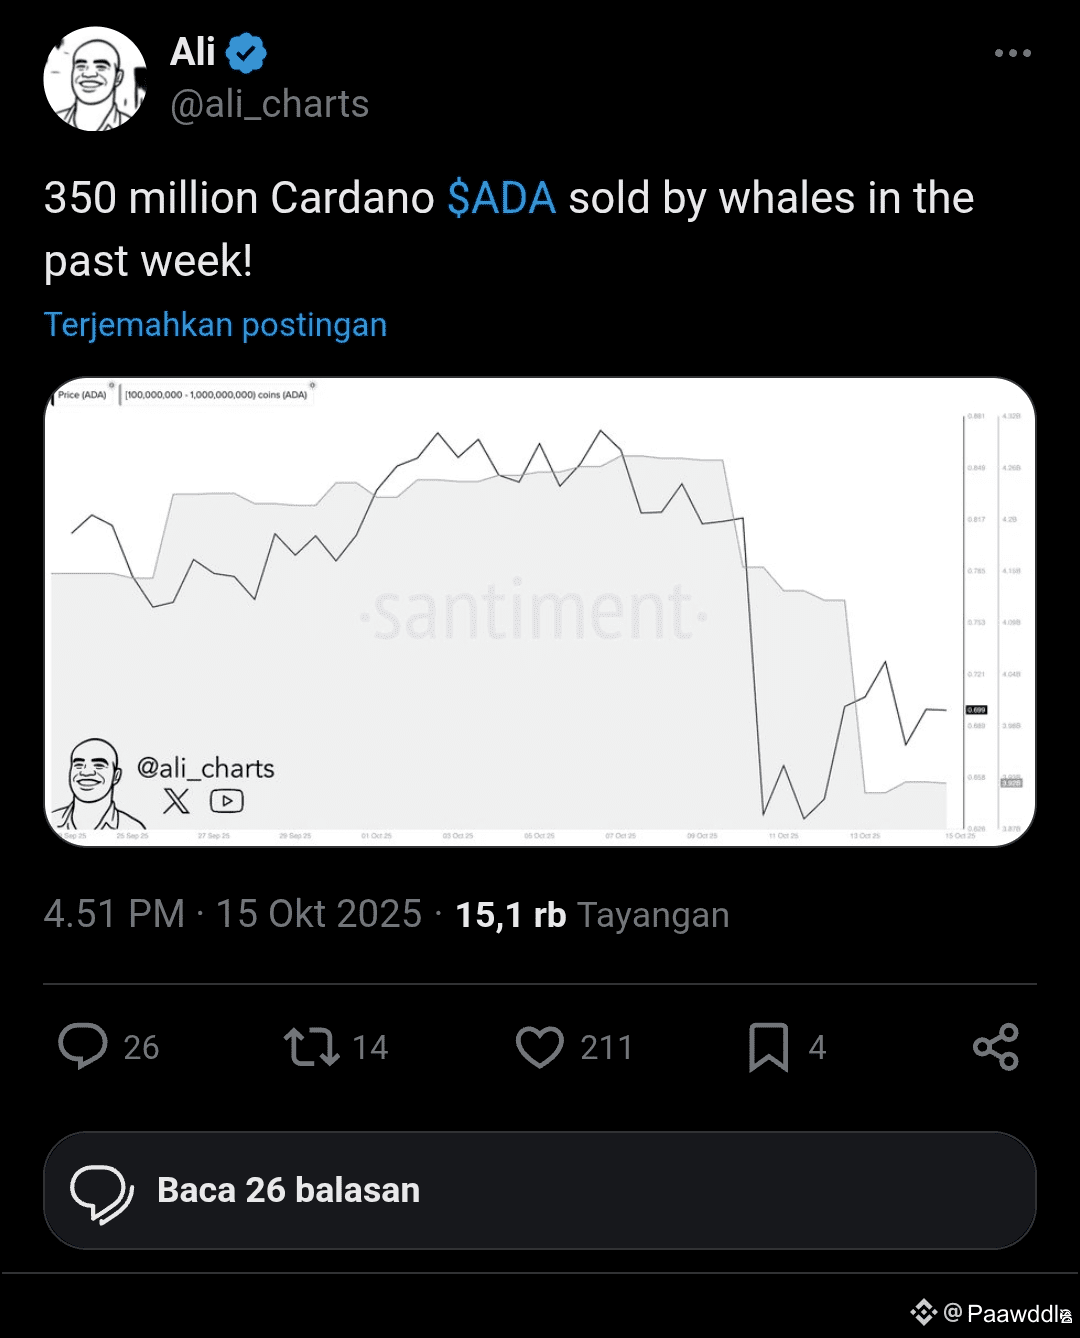The height and width of the screenshot is (1338, 1080).
Task: Like the post with the heart icon
Action: pos(540,1047)
